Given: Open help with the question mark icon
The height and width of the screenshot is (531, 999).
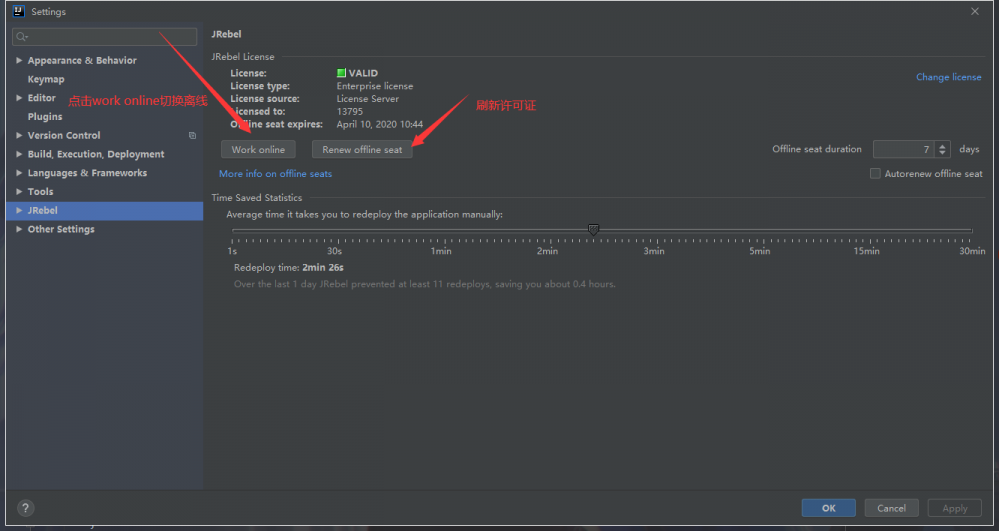Looking at the screenshot, I should 25,508.
